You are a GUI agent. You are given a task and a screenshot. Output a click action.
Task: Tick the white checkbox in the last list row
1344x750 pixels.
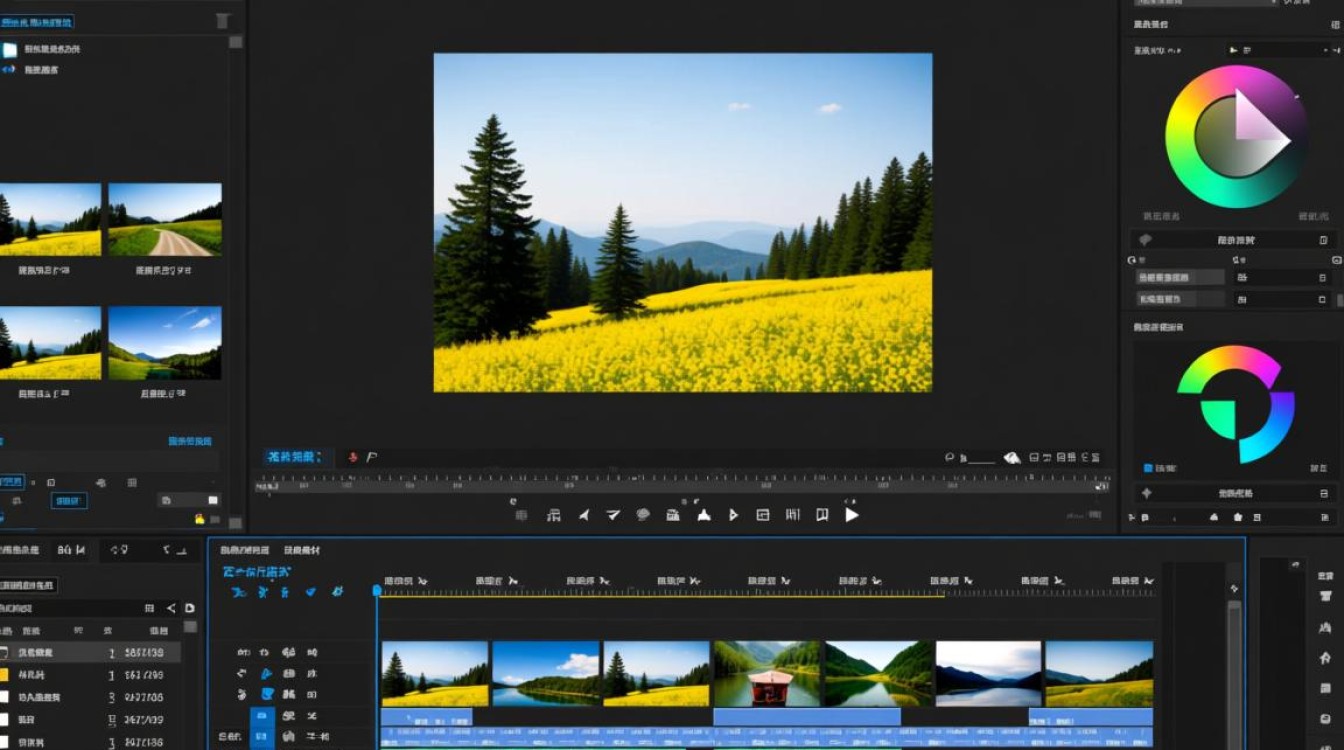click(x=4, y=741)
